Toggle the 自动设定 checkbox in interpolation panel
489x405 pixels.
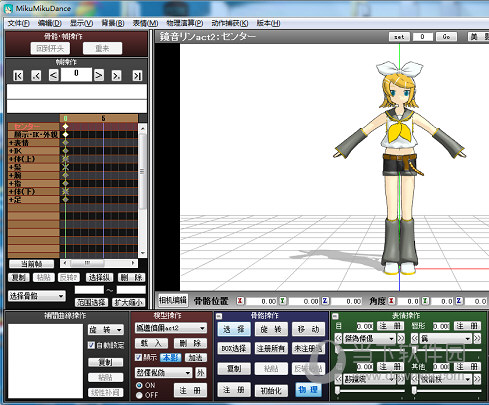click(91, 345)
